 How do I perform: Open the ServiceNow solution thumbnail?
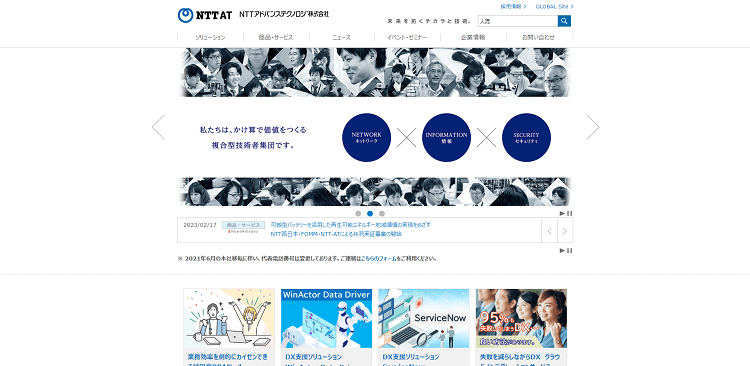(x=424, y=318)
